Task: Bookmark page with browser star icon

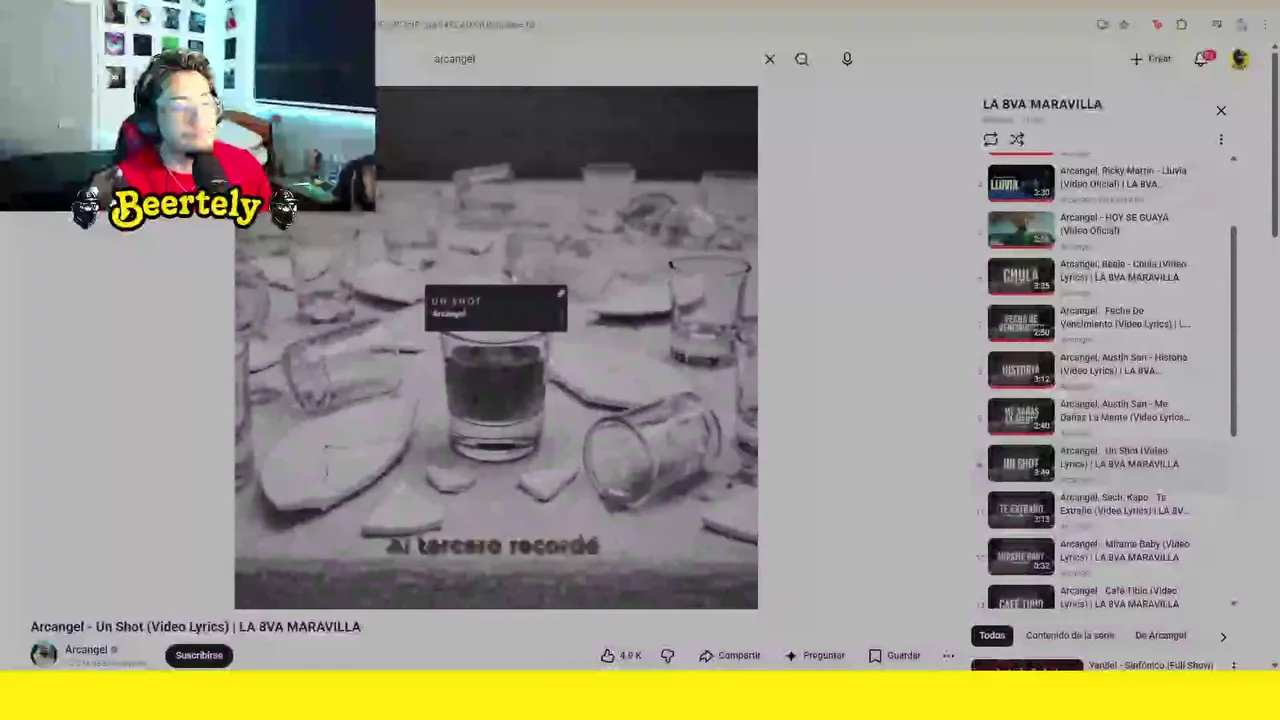Action: (1125, 25)
